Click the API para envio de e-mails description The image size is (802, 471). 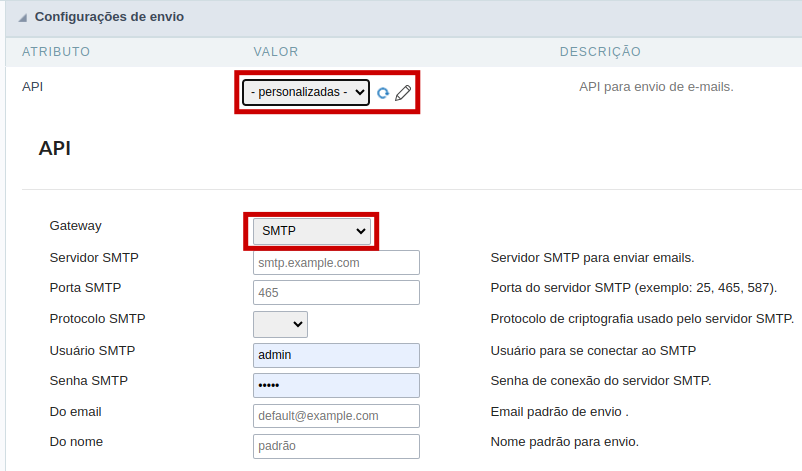point(656,87)
